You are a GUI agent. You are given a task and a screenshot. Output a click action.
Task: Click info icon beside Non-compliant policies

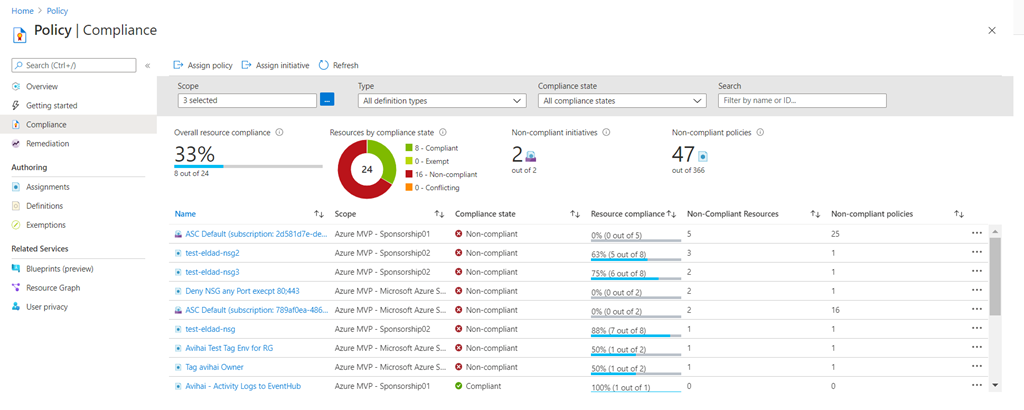(760, 132)
